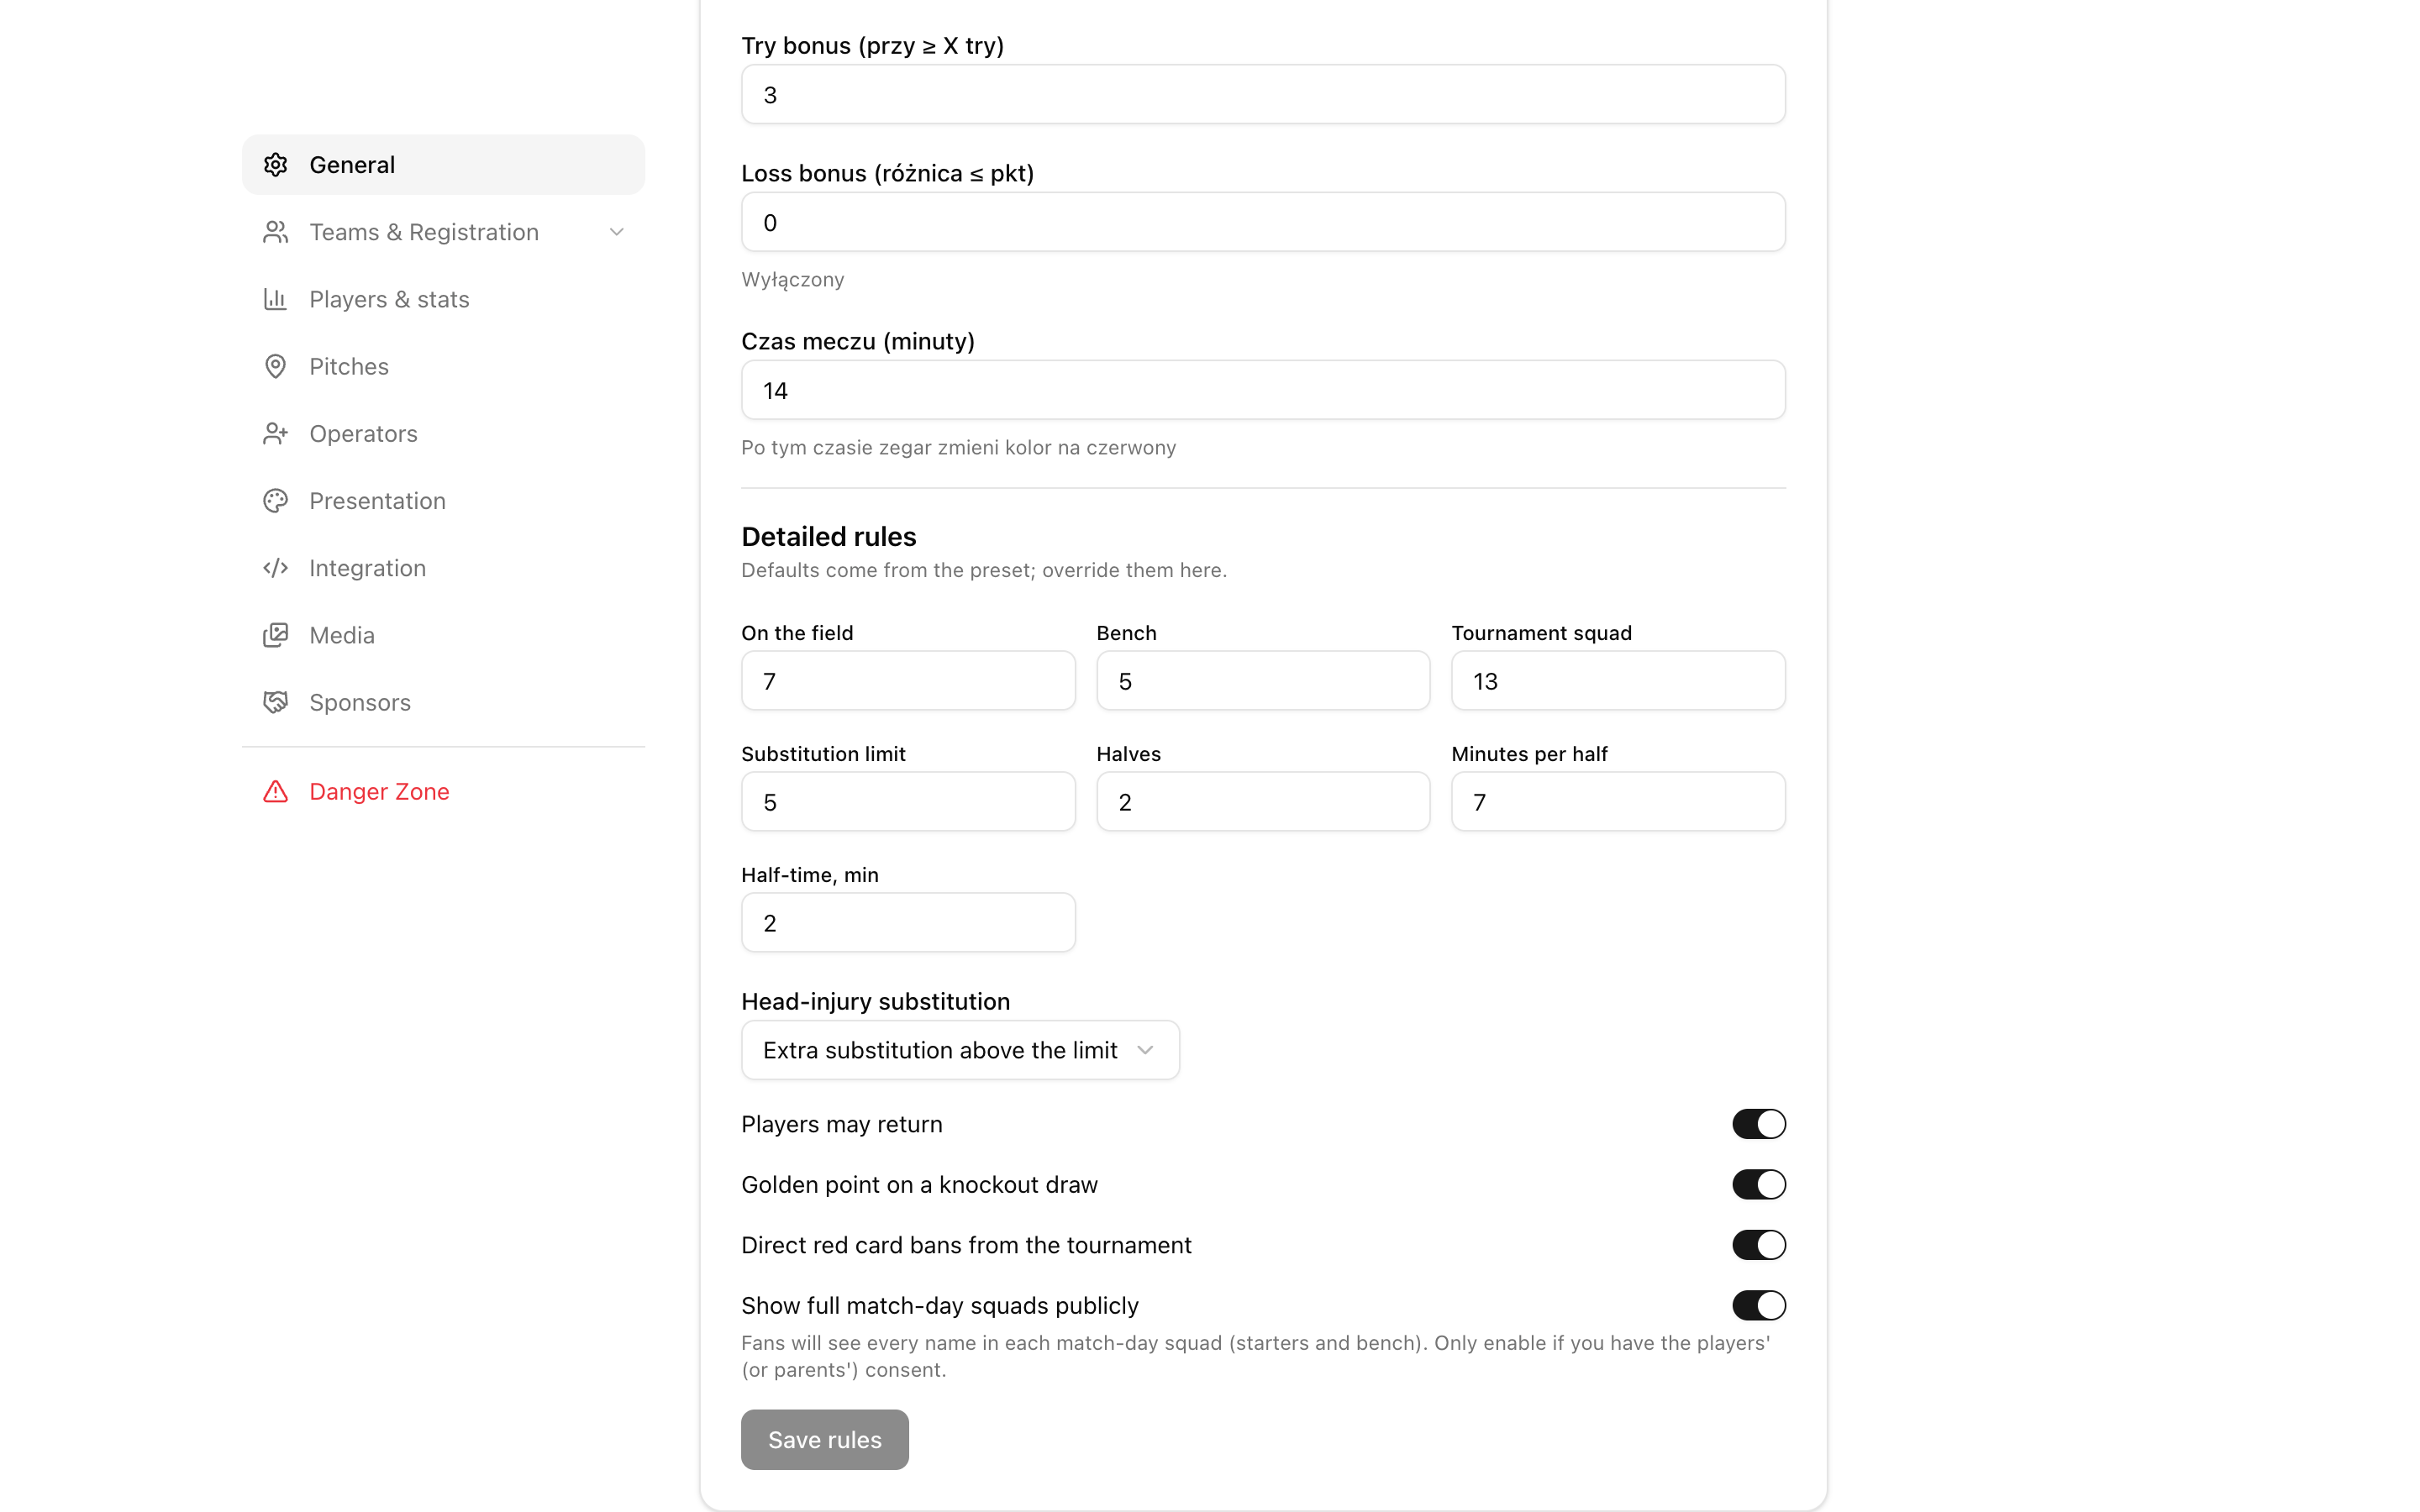Turn off Show full match-day squads publicly

[x=1758, y=1305]
